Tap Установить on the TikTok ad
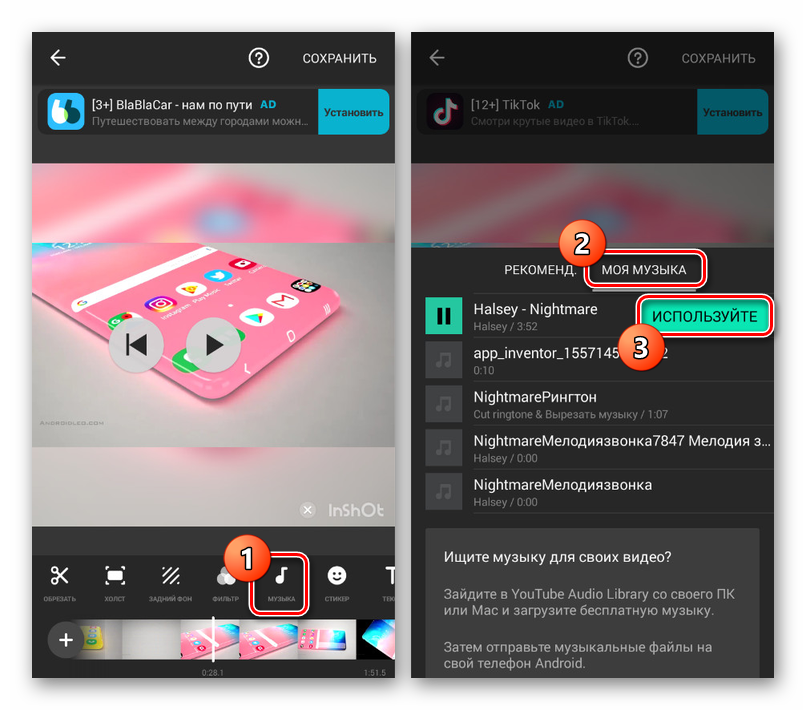Viewport: 806px width, 710px height. (x=733, y=114)
